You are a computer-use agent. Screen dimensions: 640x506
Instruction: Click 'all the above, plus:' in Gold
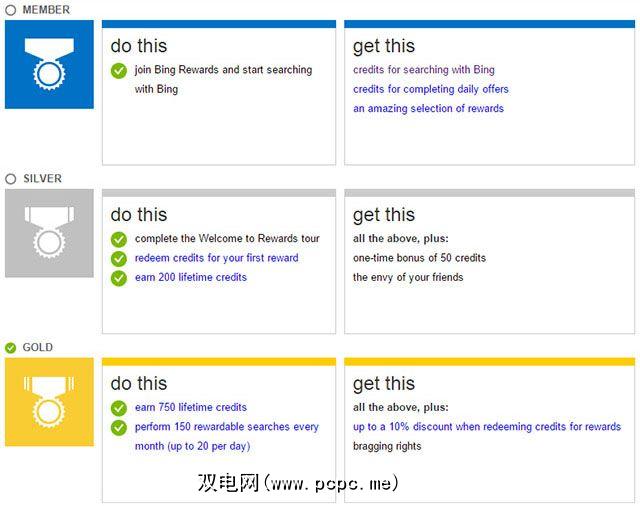point(400,407)
